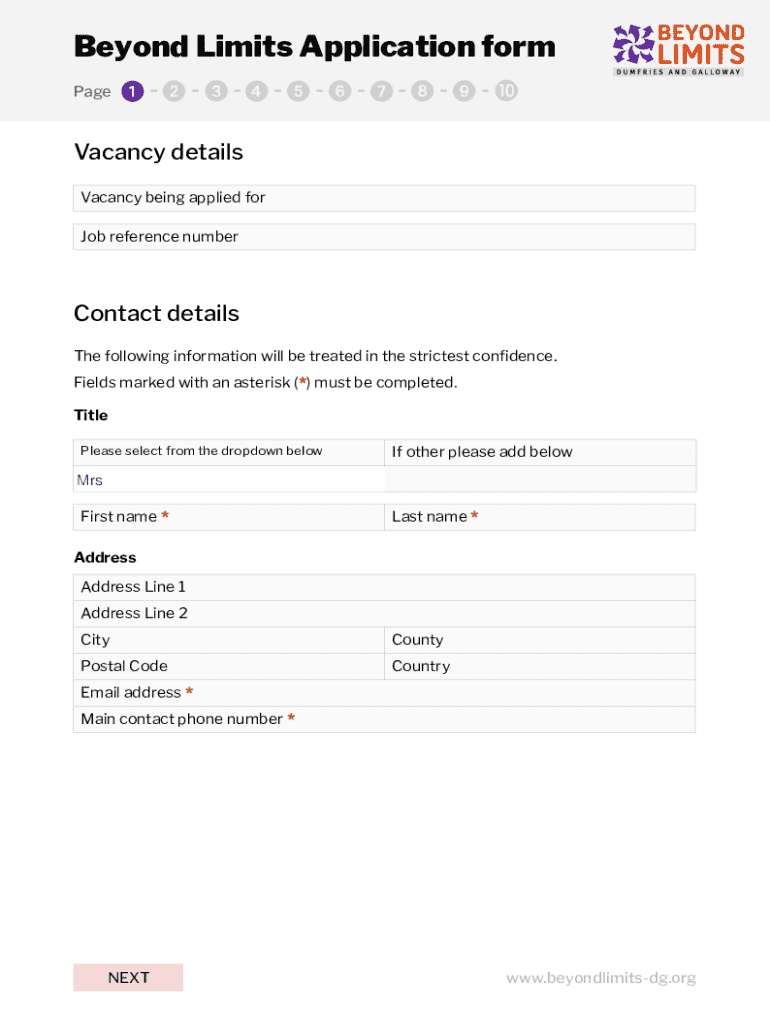770x1024 pixels.
Task: Go to page 2 circle
Action: coord(174,92)
